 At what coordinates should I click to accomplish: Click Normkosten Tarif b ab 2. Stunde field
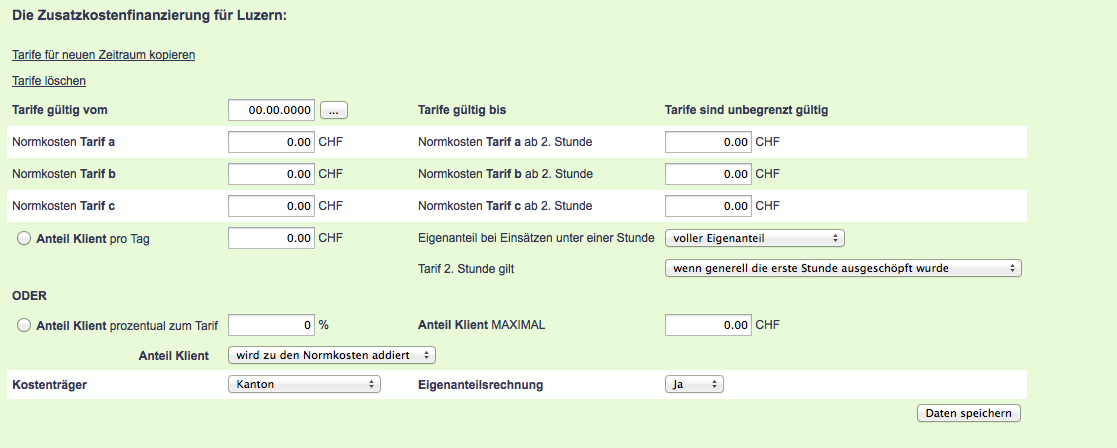pos(708,174)
